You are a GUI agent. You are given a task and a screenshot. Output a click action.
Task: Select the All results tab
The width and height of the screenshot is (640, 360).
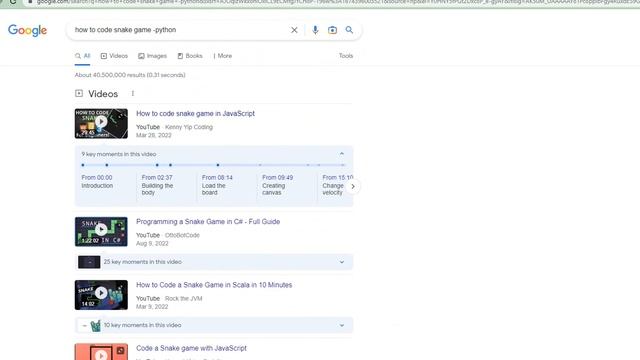(x=82, y=56)
